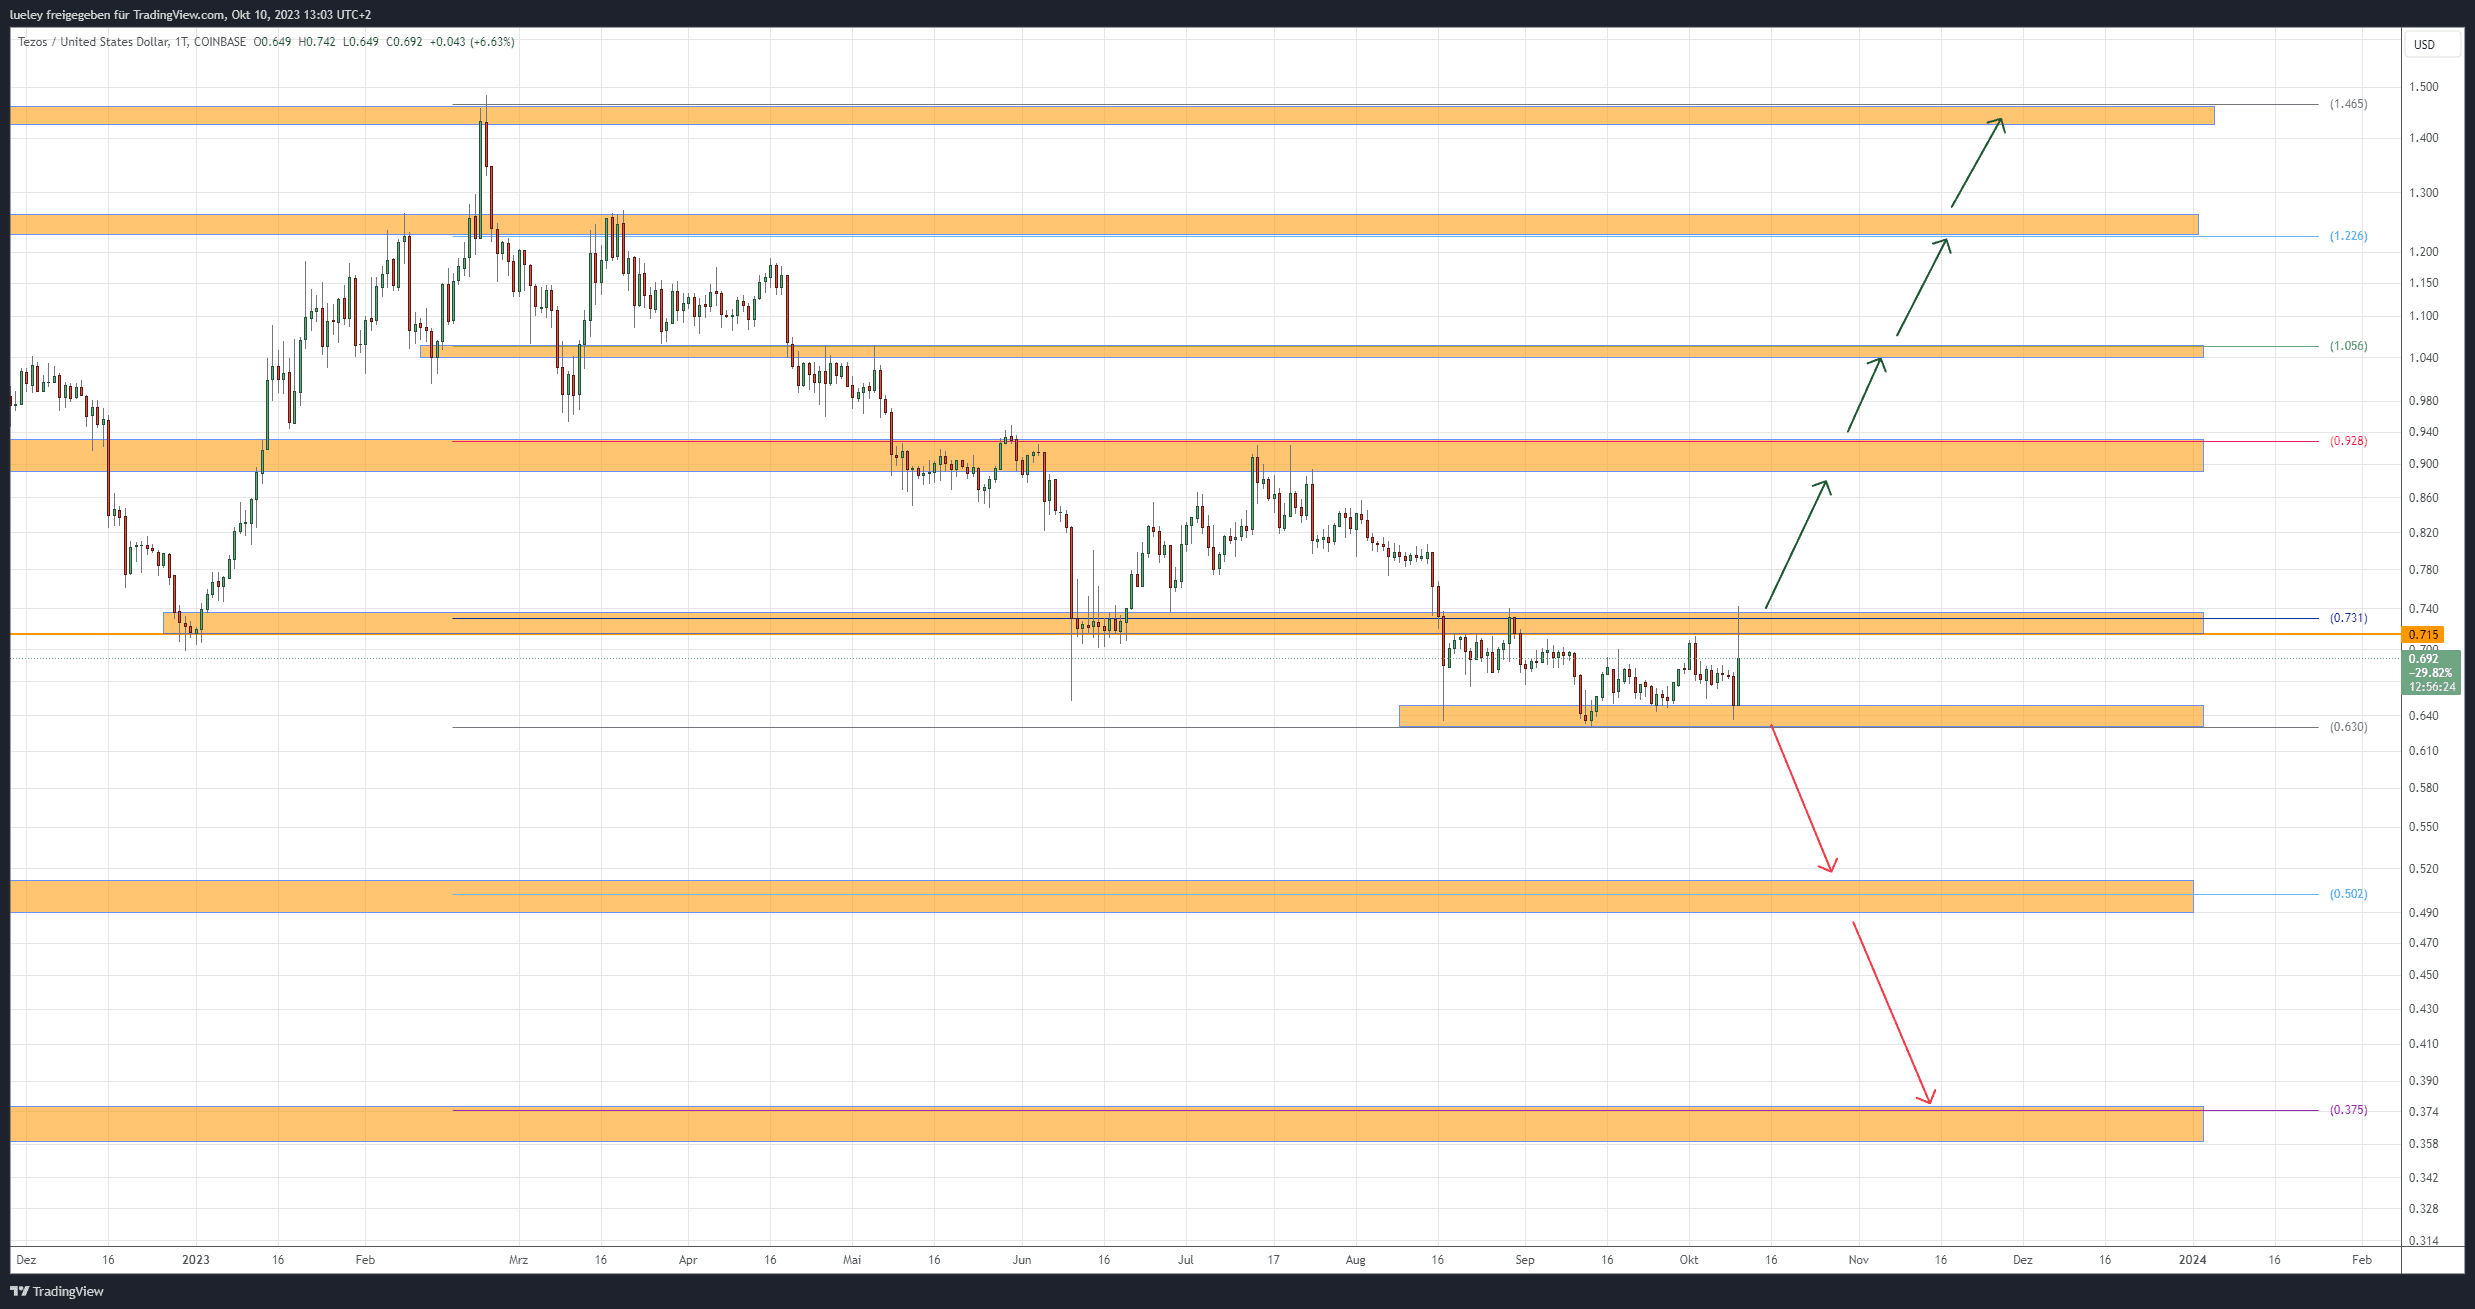The image size is (2475, 1309).
Task: Click the 1.100 price axis tick
Action: (2423, 316)
